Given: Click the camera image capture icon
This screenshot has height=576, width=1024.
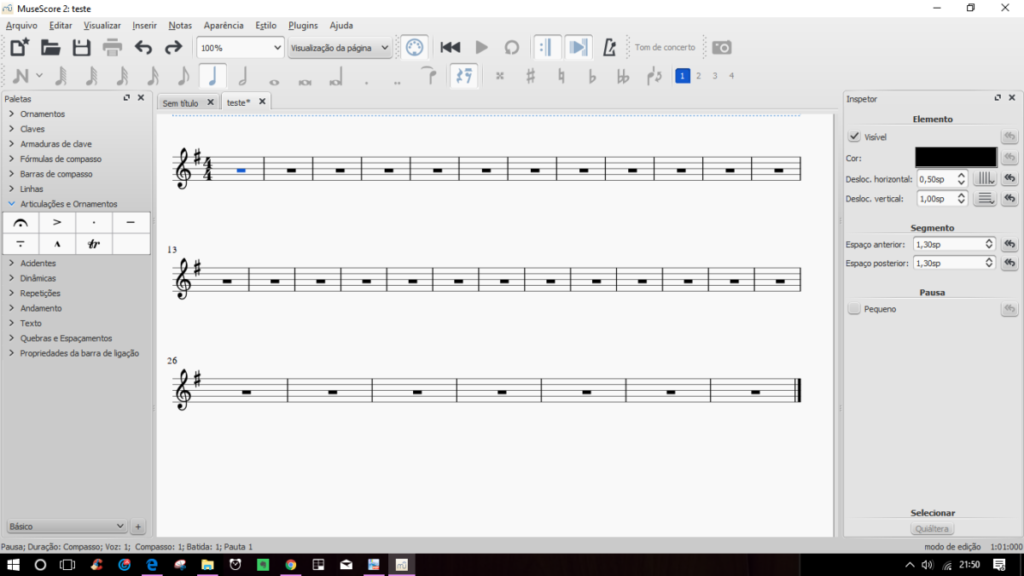Looking at the screenshot, I should pos(721,47).
